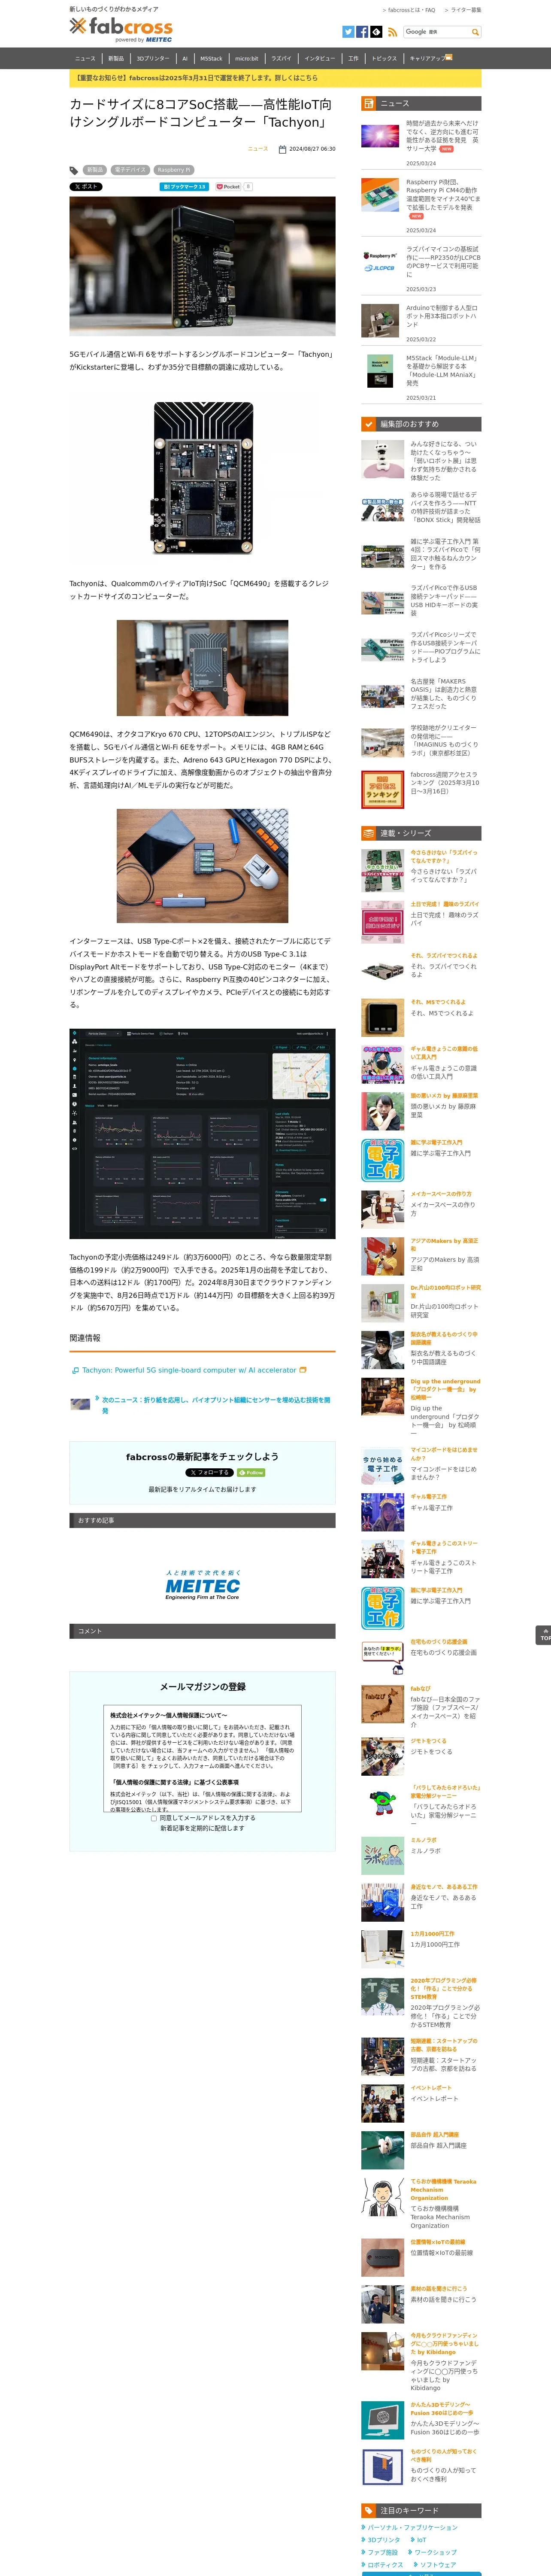
Task: Open the ワークショップ keyword link
Action: click(x=435, y=2552)
